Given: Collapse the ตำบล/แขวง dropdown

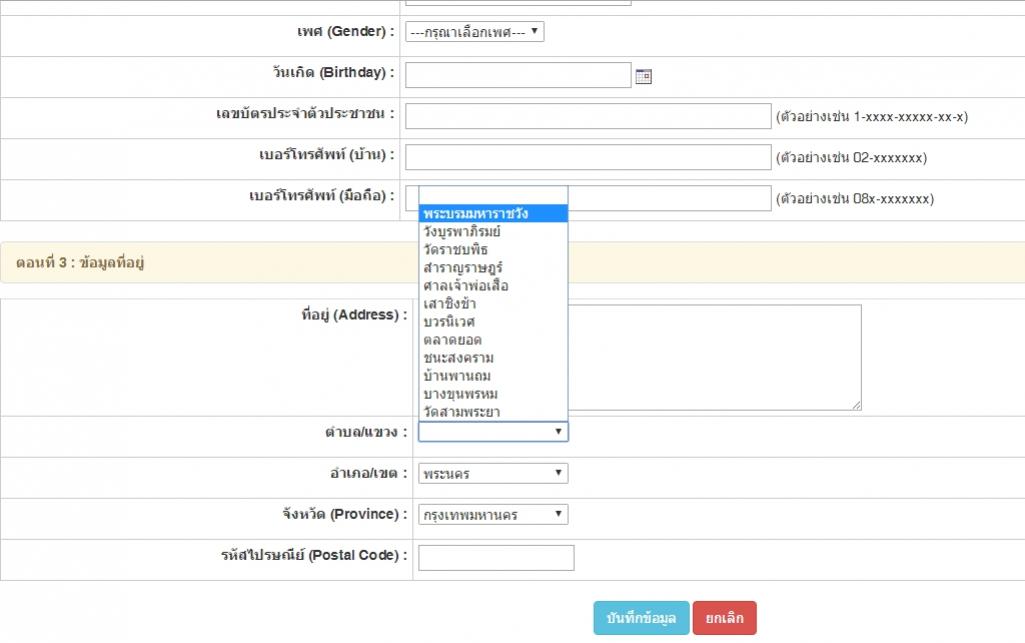Looking at the screenshot, I should (493, 432).
